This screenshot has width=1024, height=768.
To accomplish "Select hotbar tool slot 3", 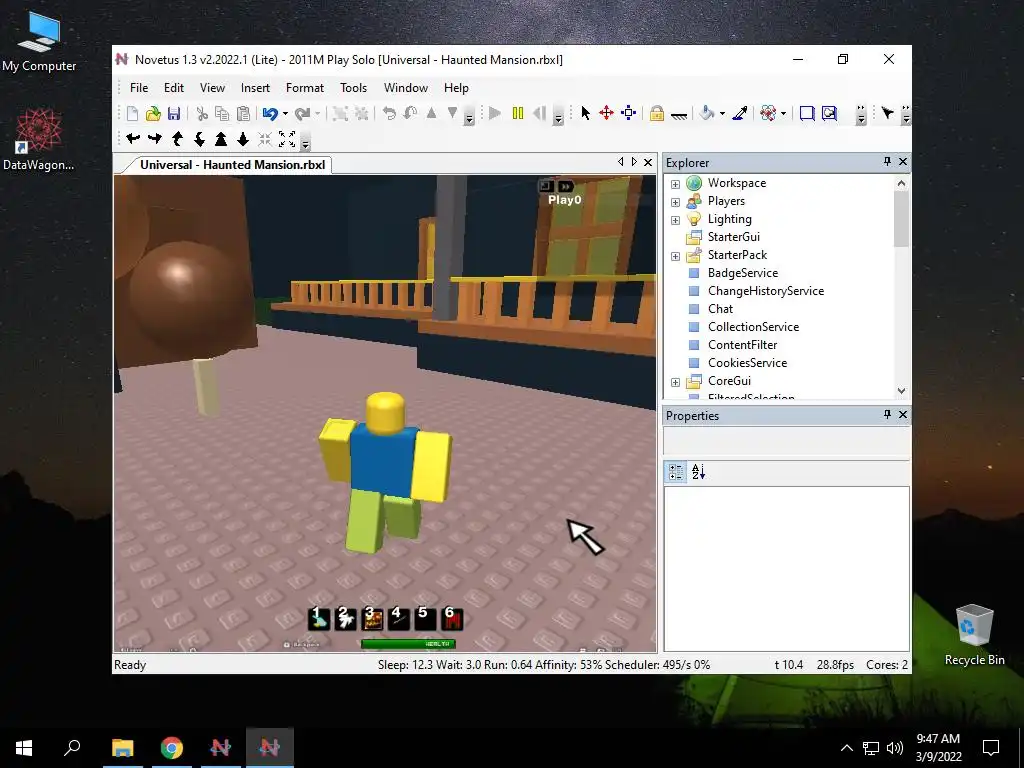I will coord(372,618).
